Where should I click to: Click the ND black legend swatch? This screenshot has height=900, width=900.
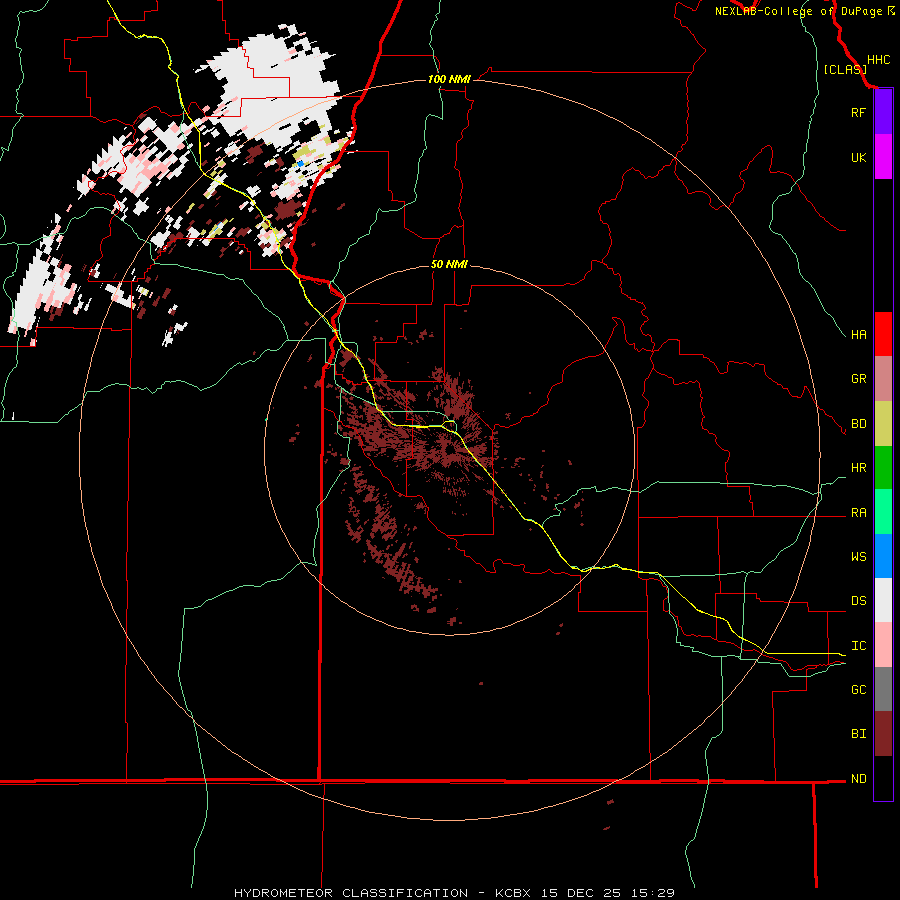click(x=883, y=778)
